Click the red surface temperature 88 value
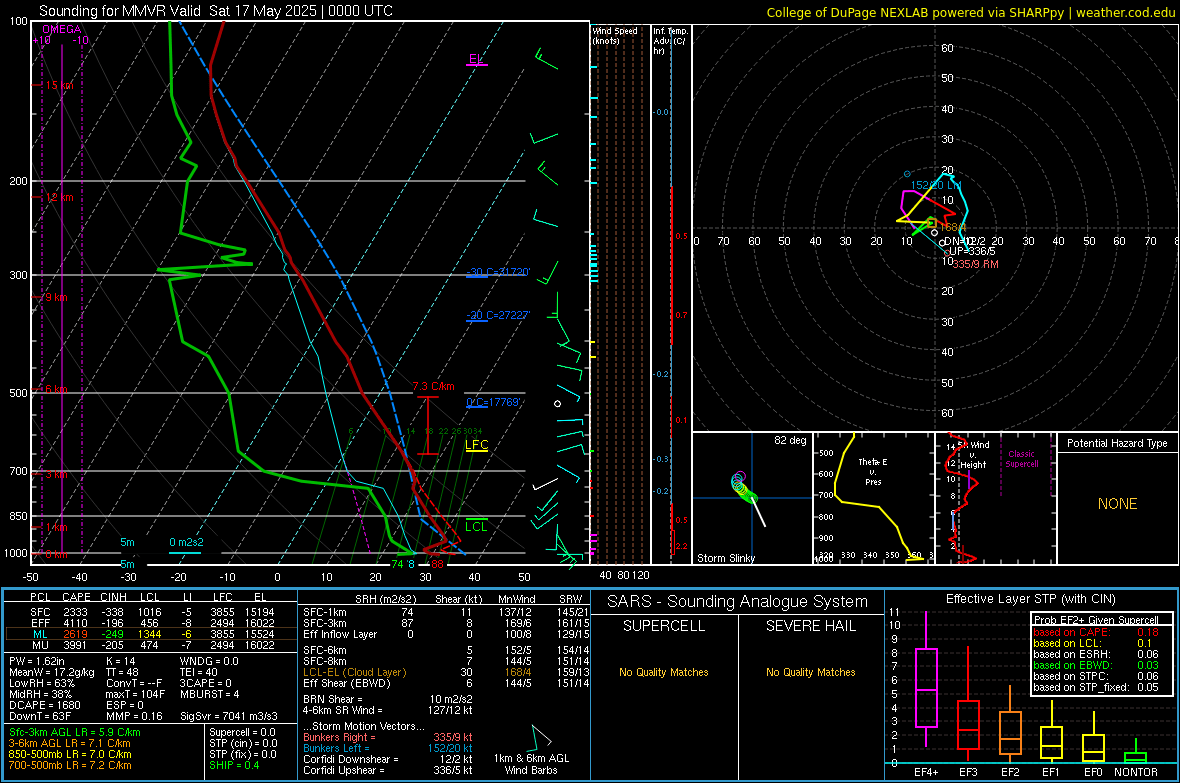Image resolution: width=1180 pixels, height=783 pixels. point(437,564)
